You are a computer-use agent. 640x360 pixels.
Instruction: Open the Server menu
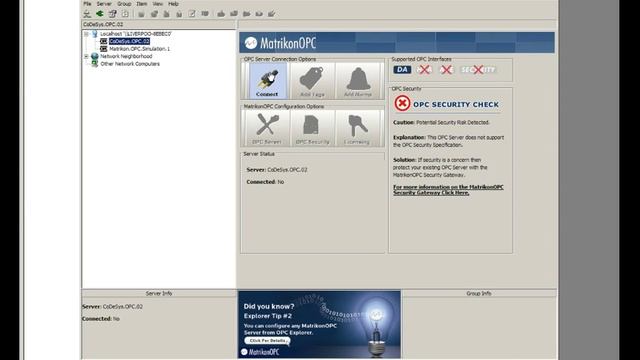coord(104,4)
